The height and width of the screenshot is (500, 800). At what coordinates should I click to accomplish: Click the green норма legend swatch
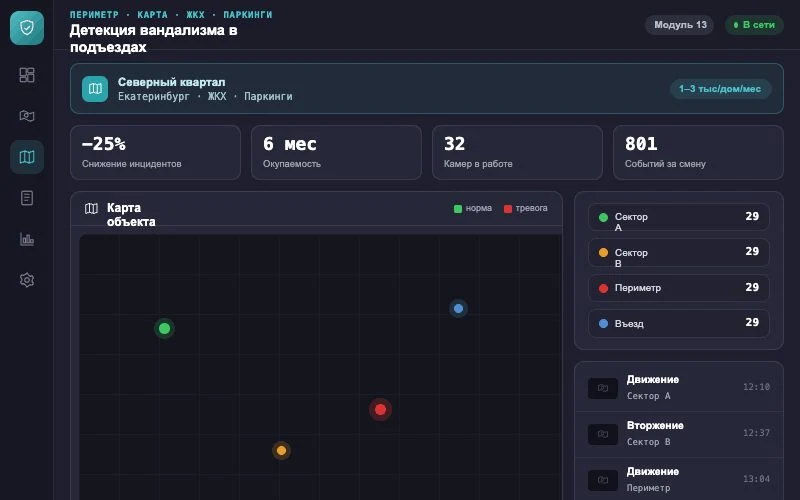[x=458, y=209]
